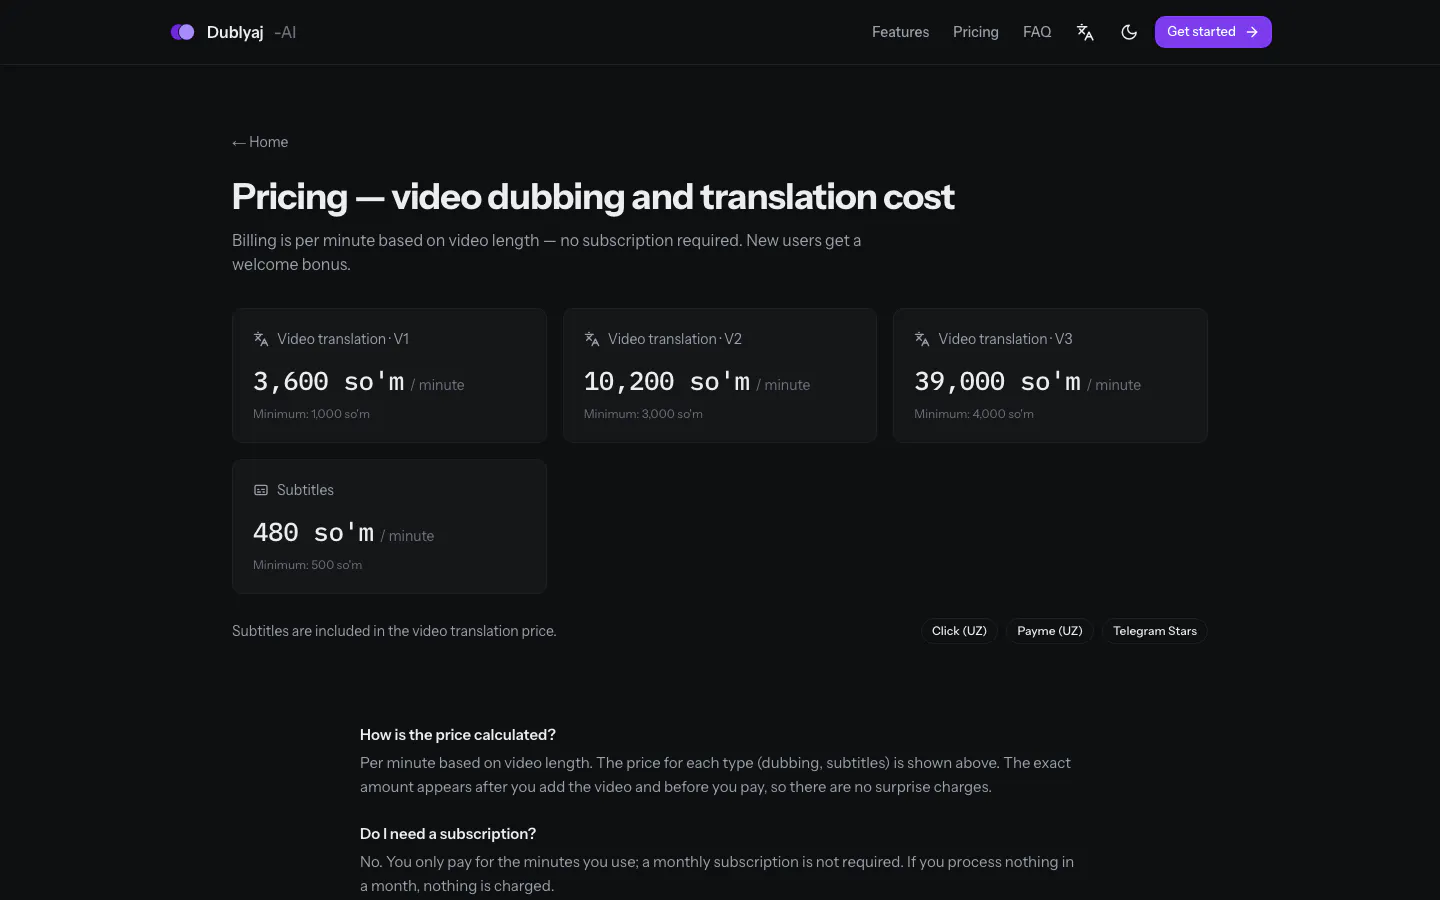Click the 'Video translation · V2' card title
The height and width of the screenshot is (900, 1440).
point(675,339)
